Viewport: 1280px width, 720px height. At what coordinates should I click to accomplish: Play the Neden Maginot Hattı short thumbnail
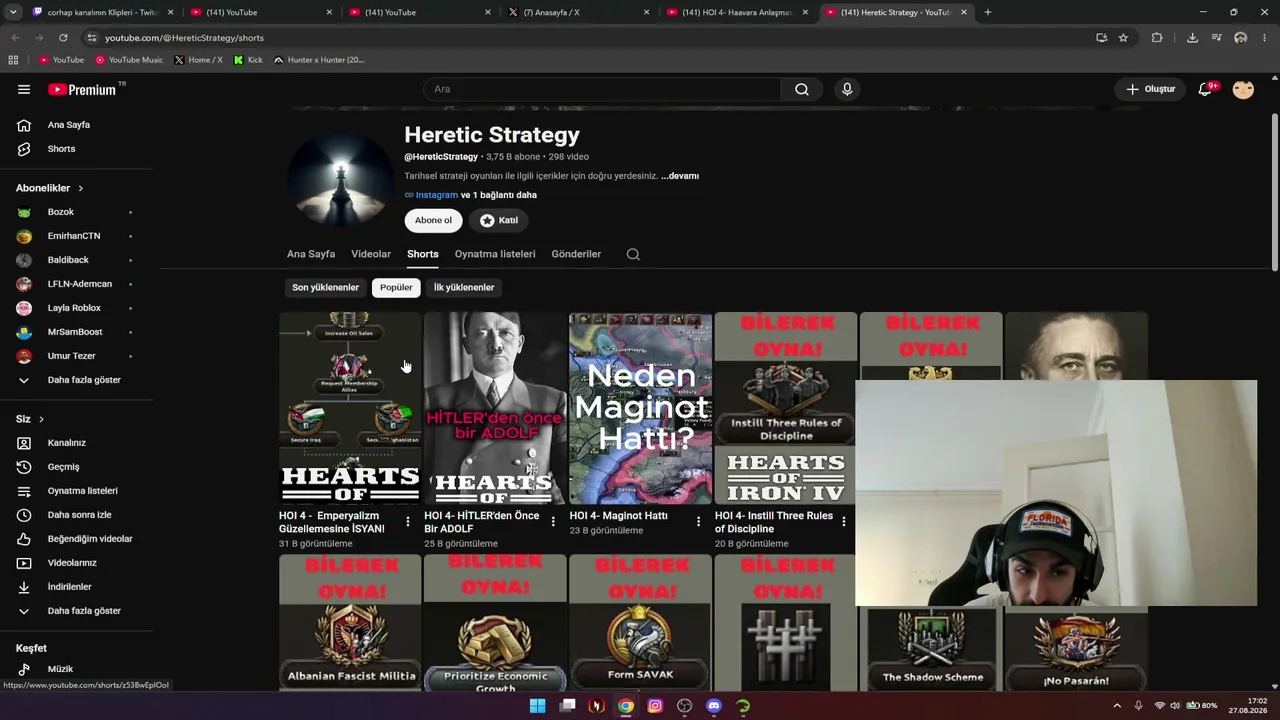click(640, 408)
